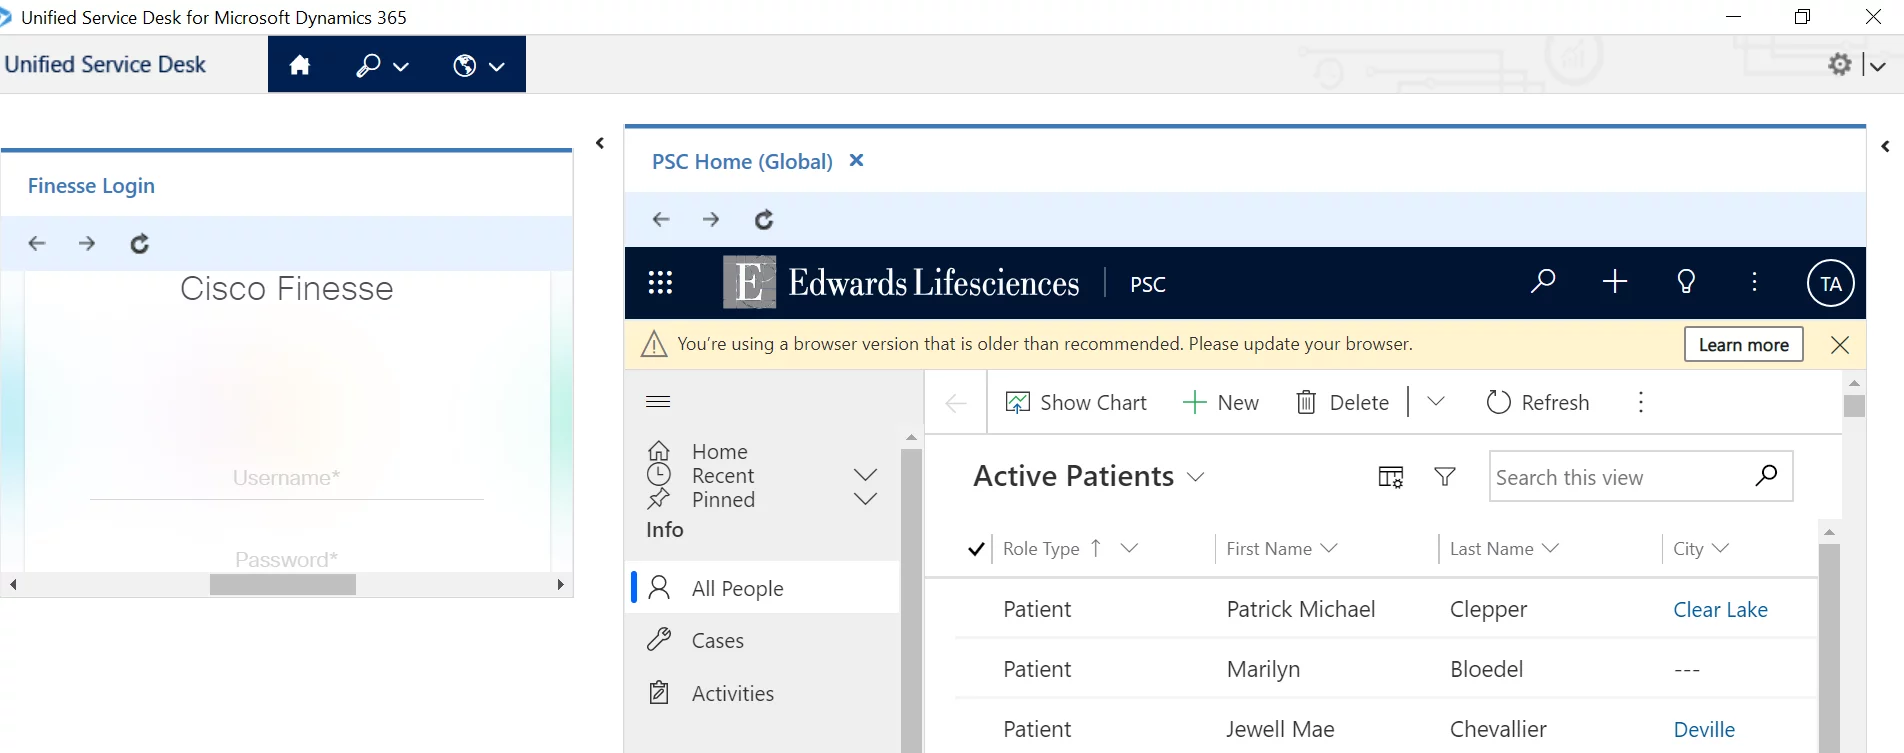Open the globe icon menu
The image size is (1904, 753).
click(x=479, y=66)
